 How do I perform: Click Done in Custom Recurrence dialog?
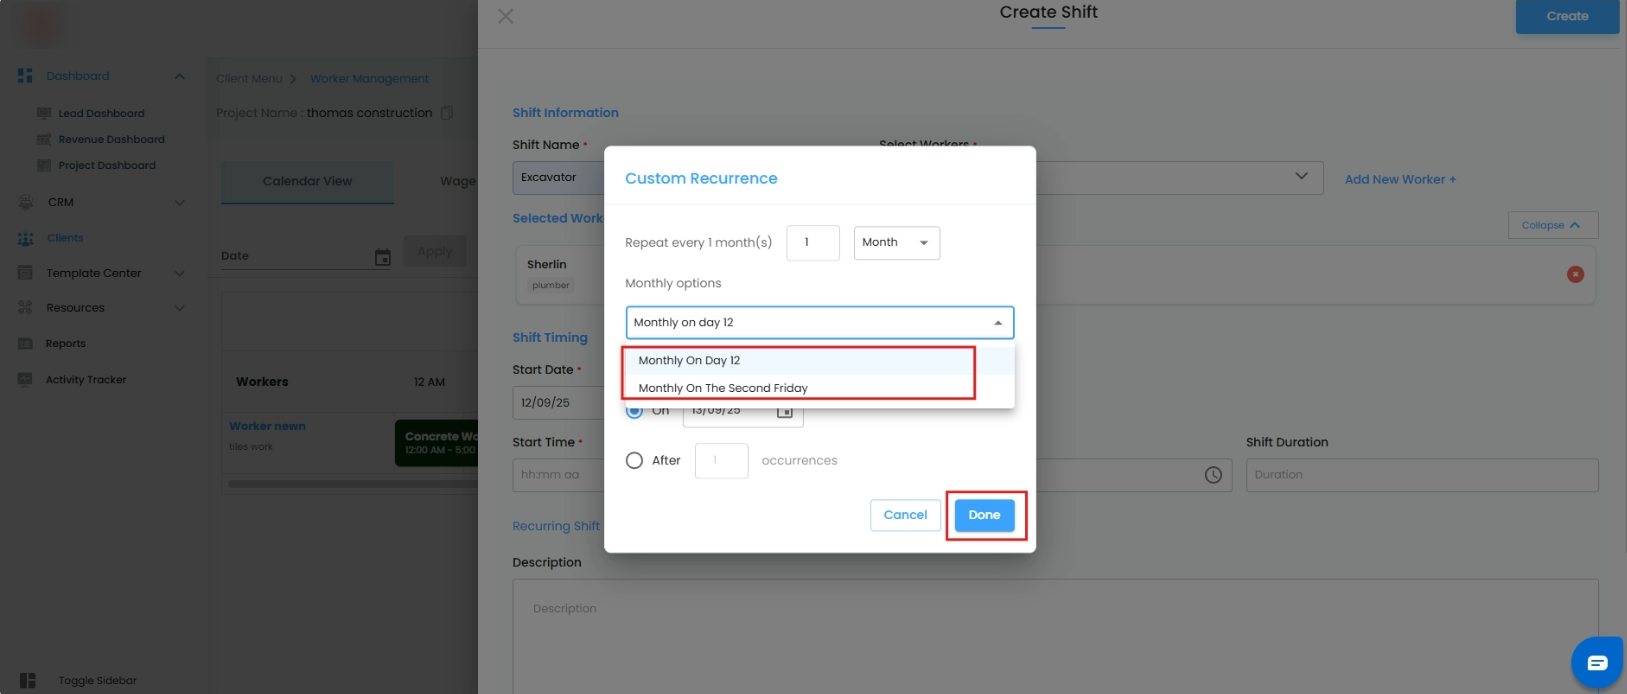(984, 515)
